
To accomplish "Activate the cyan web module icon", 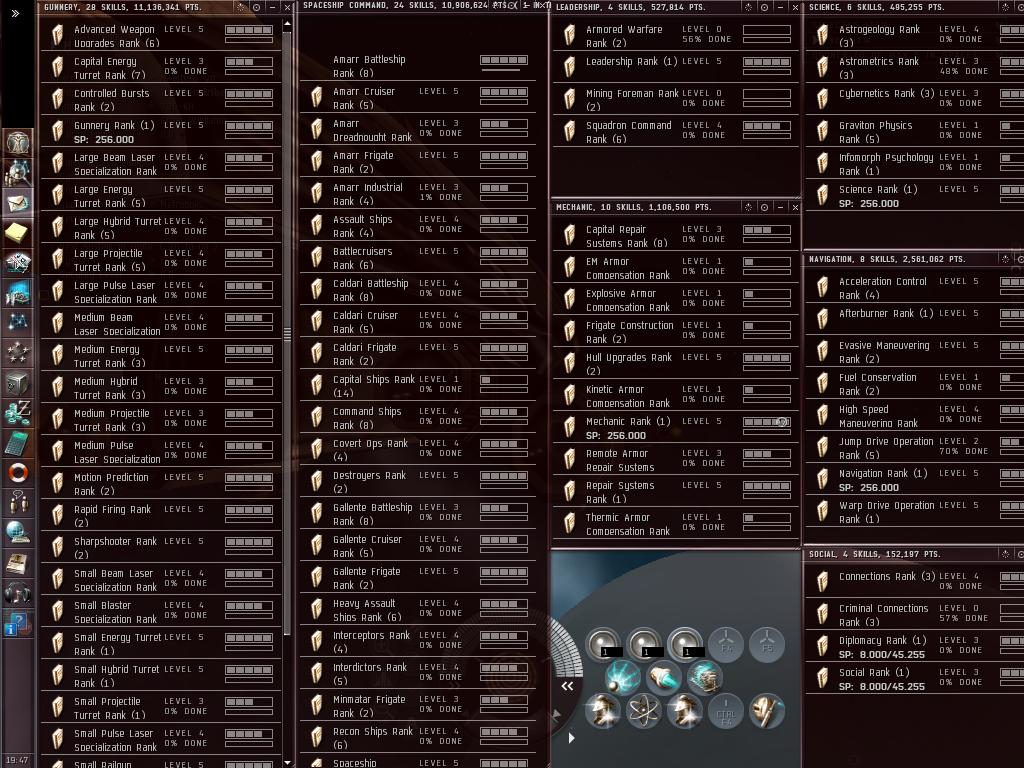I will pos(705,677).
